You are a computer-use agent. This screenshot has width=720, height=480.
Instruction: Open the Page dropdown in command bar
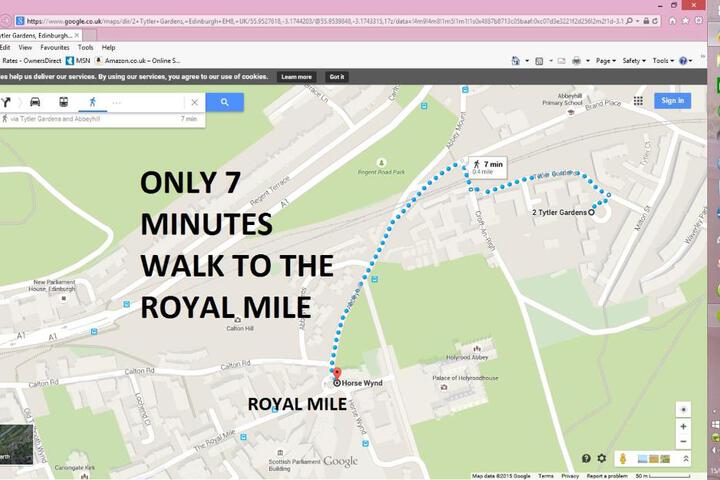pos(606,61)
